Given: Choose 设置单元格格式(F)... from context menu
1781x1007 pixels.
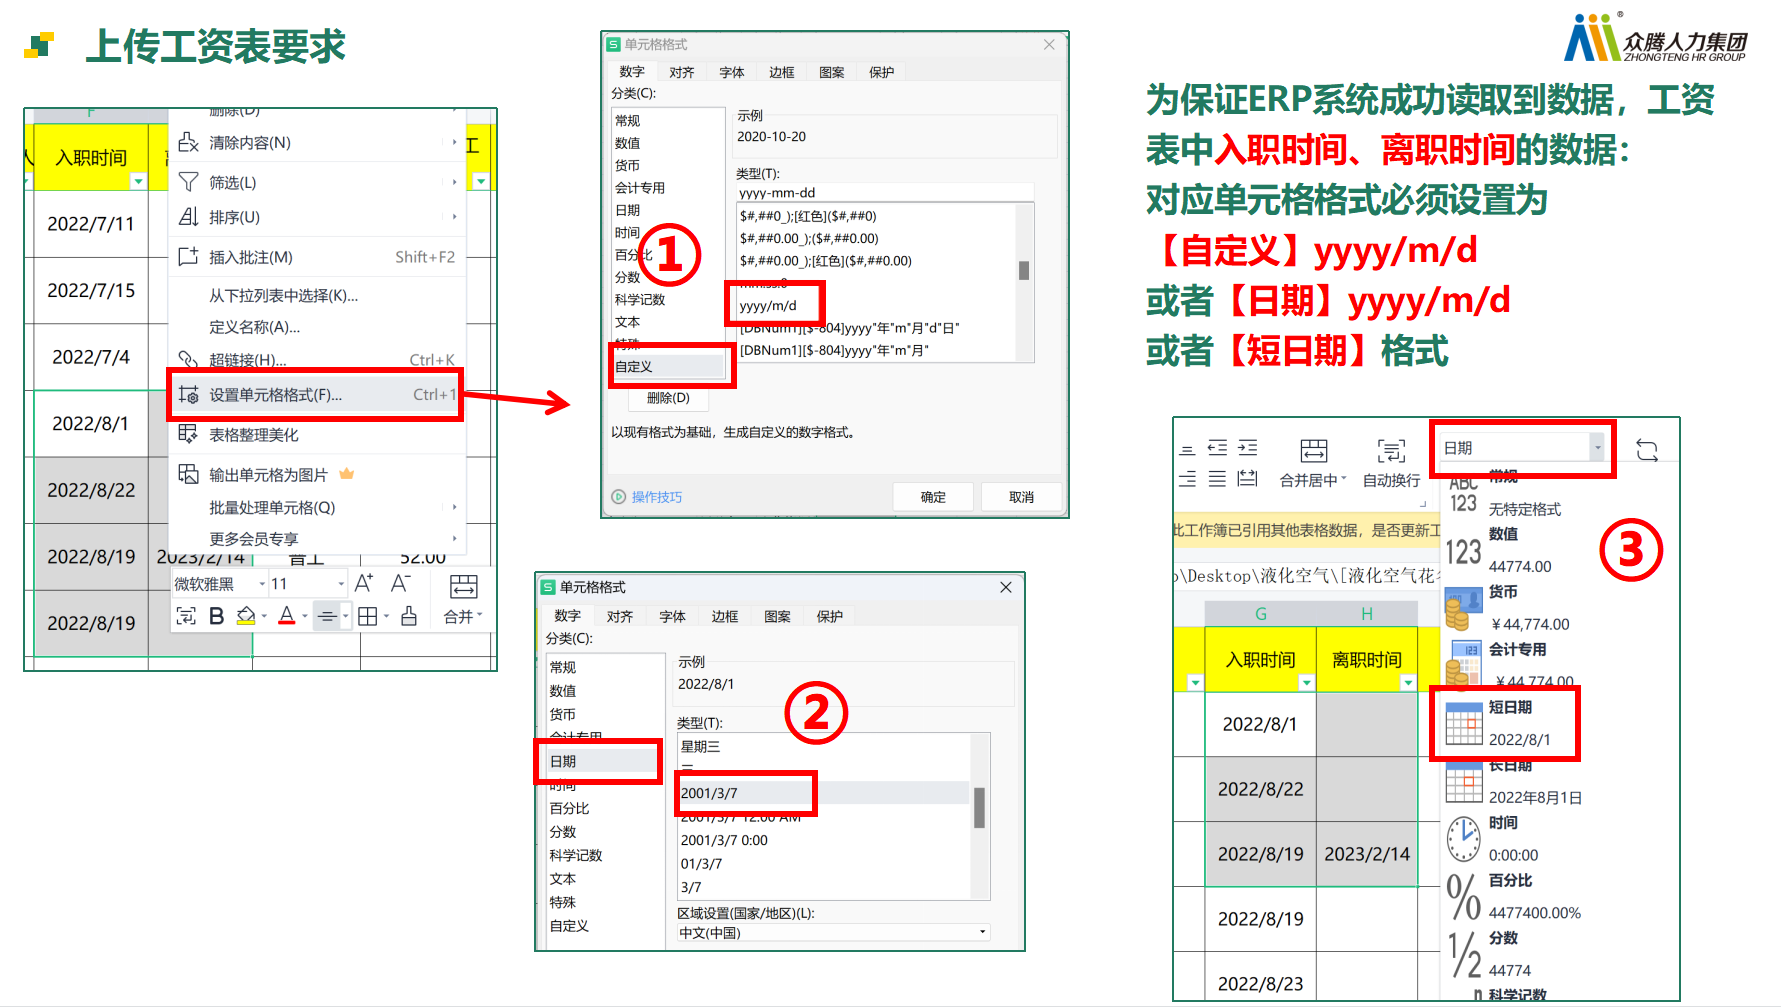Looking at the screenshot, I should click(316, 395).
